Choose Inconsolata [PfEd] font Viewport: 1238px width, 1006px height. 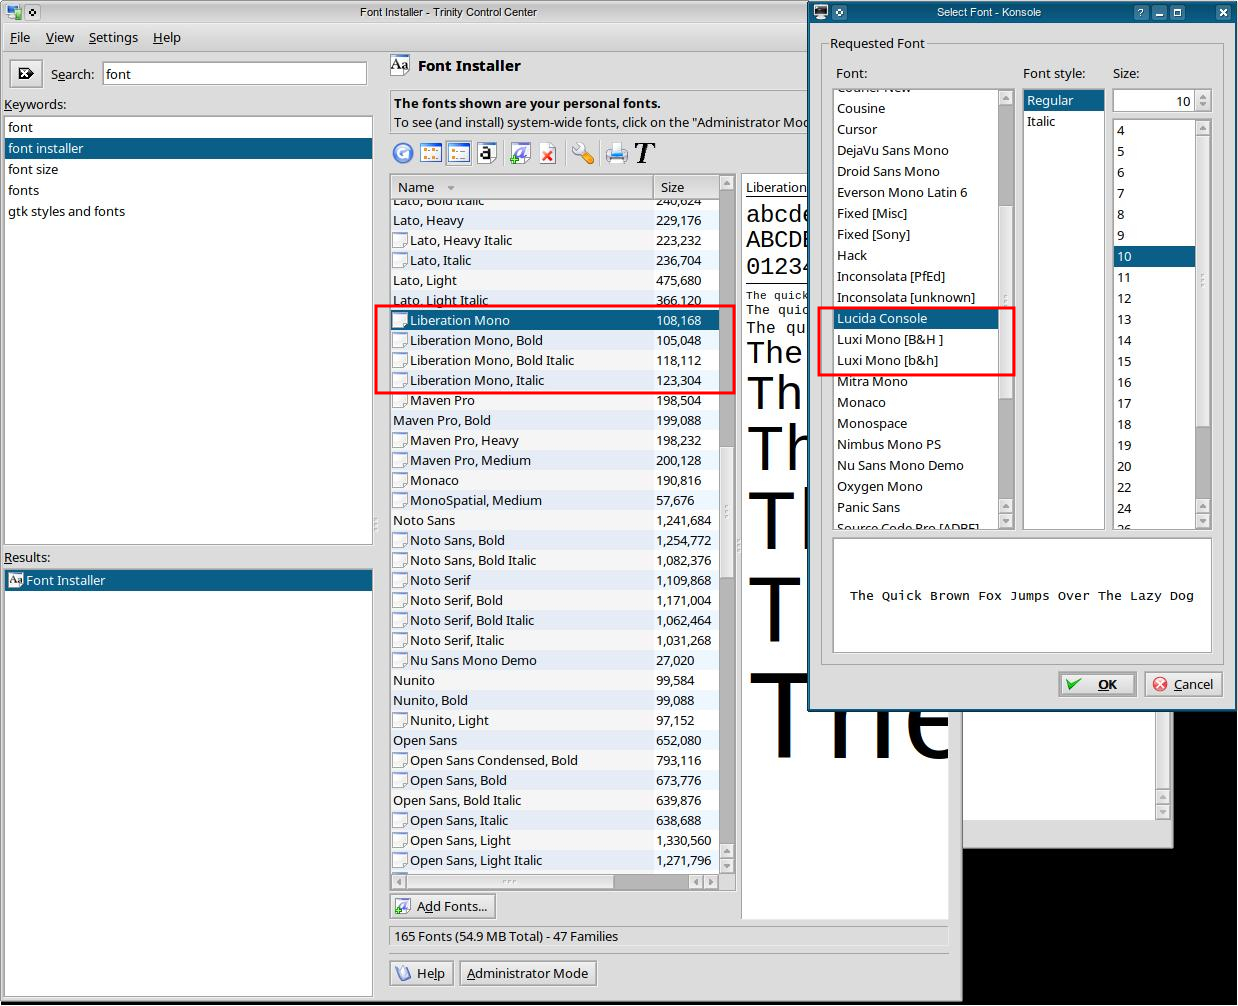click(x=916, y=276)
